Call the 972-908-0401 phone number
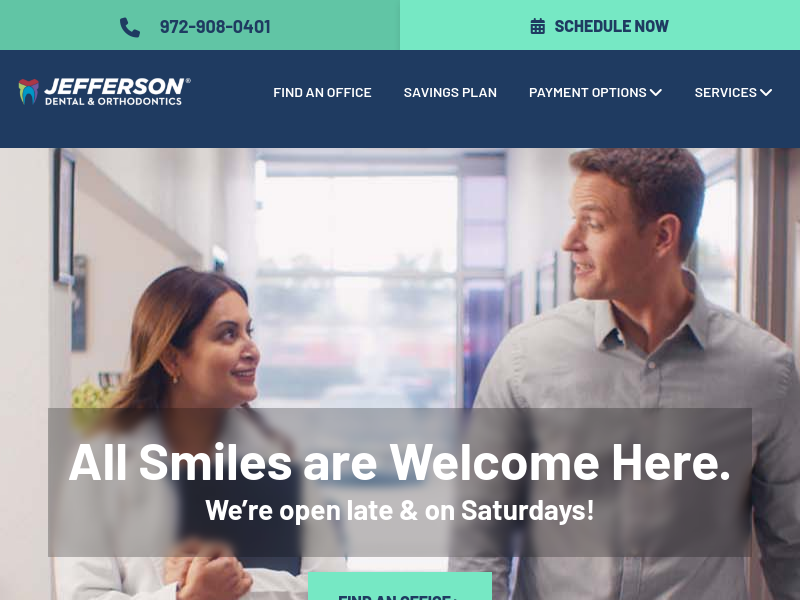 (x=215, y=27)
